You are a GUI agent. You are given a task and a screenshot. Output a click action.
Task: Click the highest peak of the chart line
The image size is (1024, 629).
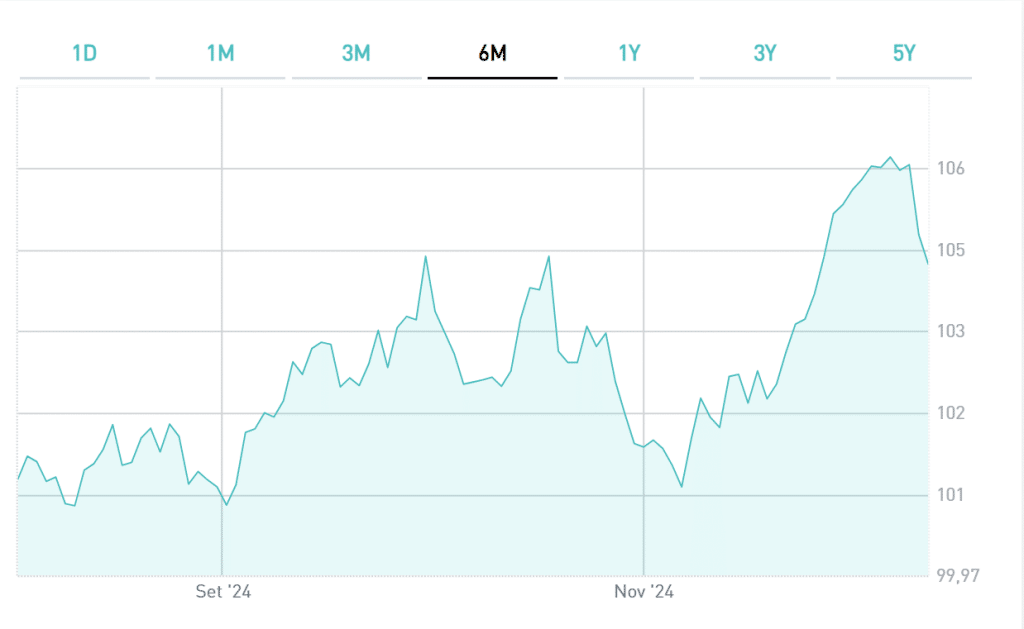click(x=890, y=157)
